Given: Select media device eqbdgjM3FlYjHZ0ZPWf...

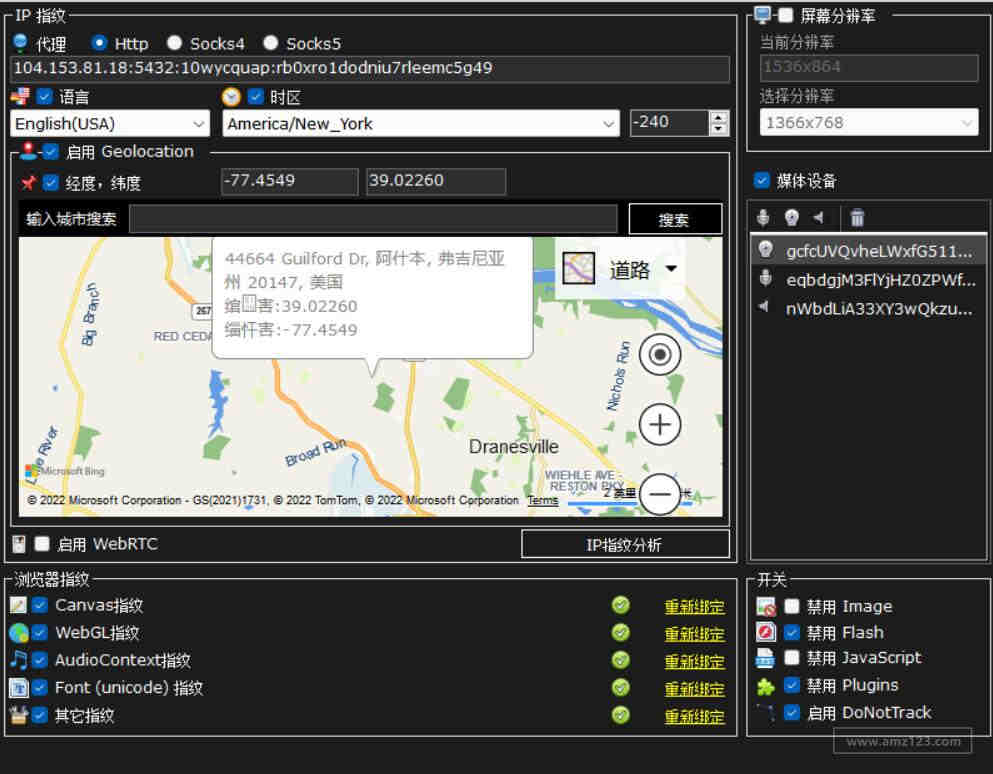Looking at the screenshot, I should pyautogui.click(x=868, y=279).
